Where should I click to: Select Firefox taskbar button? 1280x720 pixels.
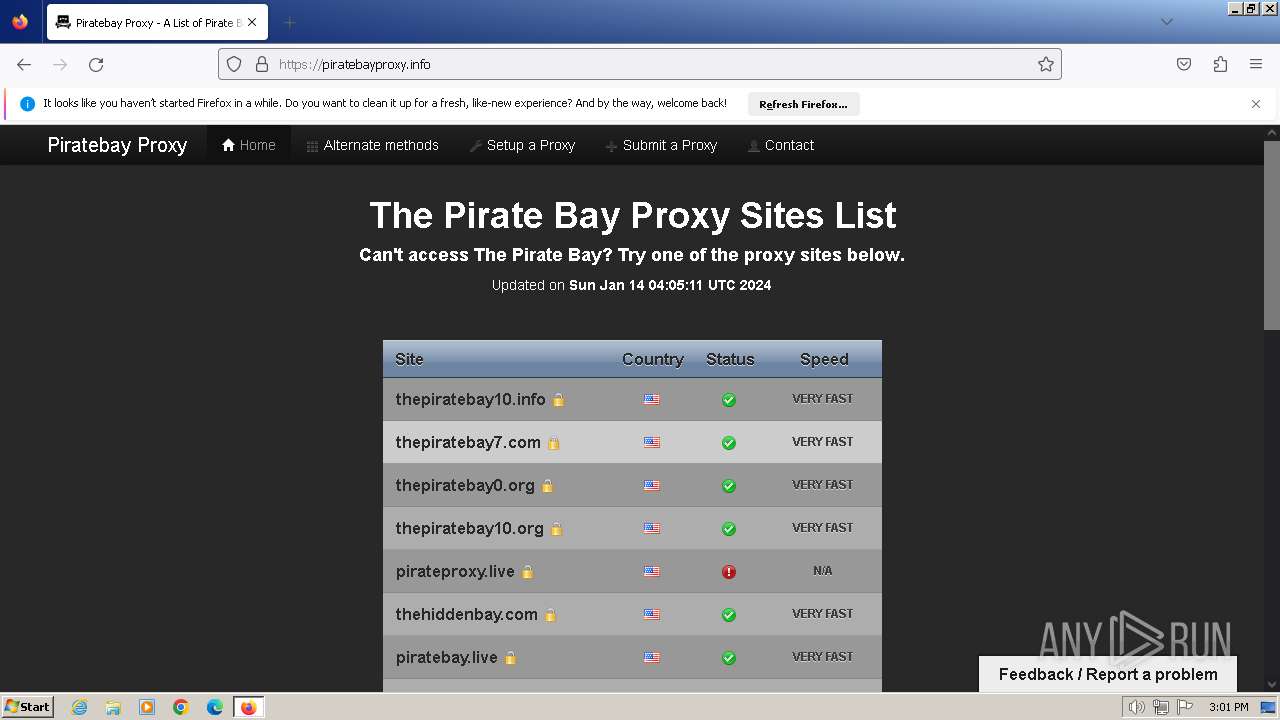pos(248,707)
